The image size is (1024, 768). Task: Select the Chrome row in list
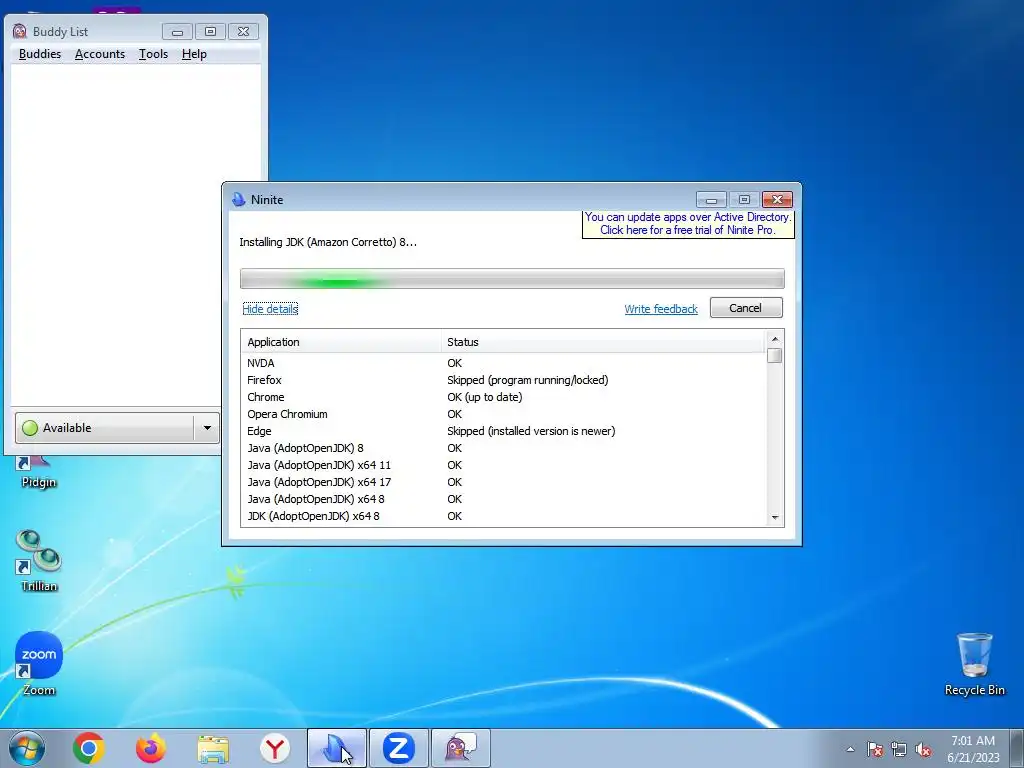503,397
